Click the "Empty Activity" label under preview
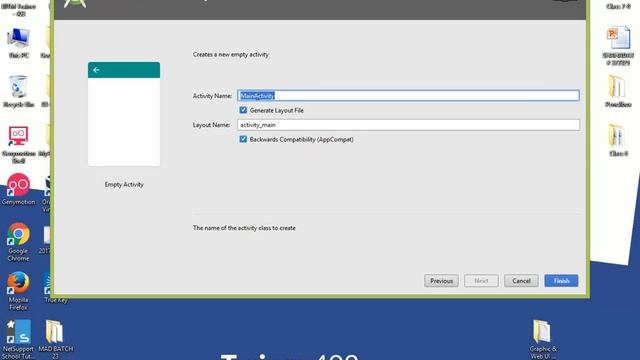This screenshot has height=360, width=640. [x=124, y=184]
